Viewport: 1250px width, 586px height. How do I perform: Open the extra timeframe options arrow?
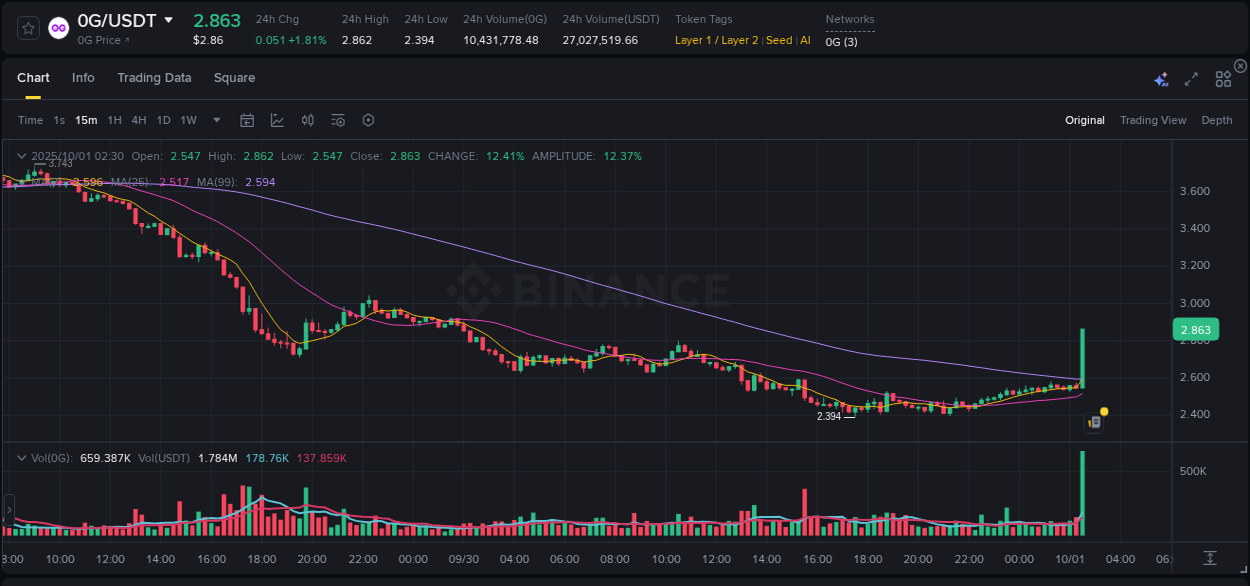pyautogui.click(x=215, y=120)
